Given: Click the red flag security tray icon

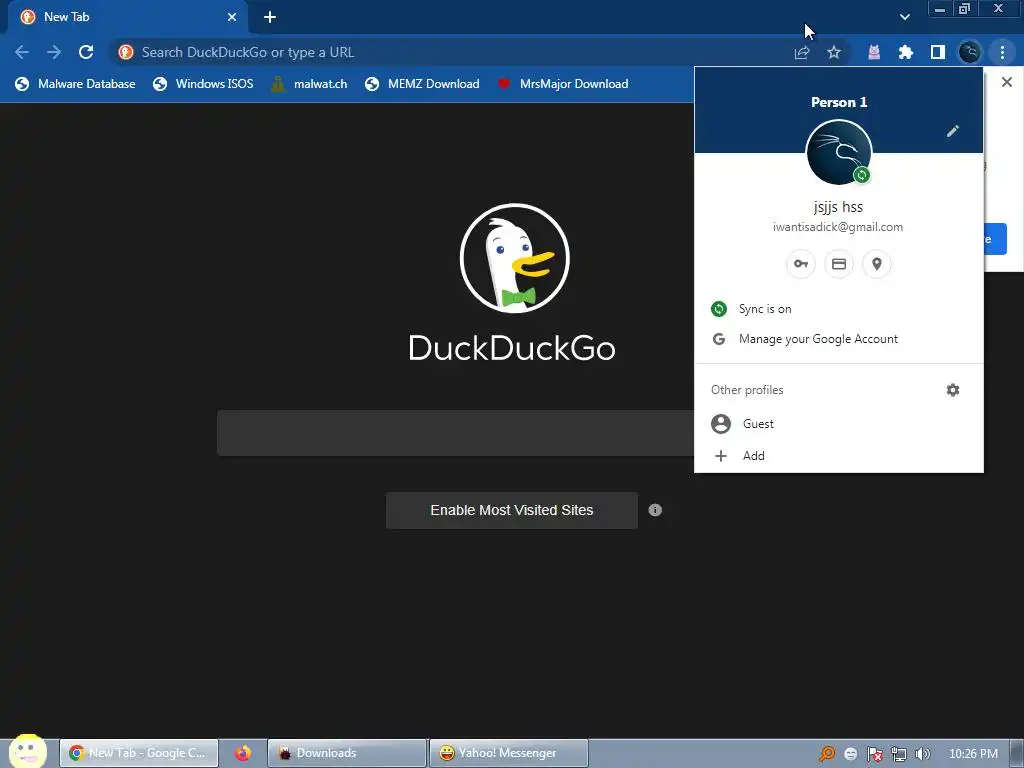Looking at the screenshot, I should [x=874, y=754].
